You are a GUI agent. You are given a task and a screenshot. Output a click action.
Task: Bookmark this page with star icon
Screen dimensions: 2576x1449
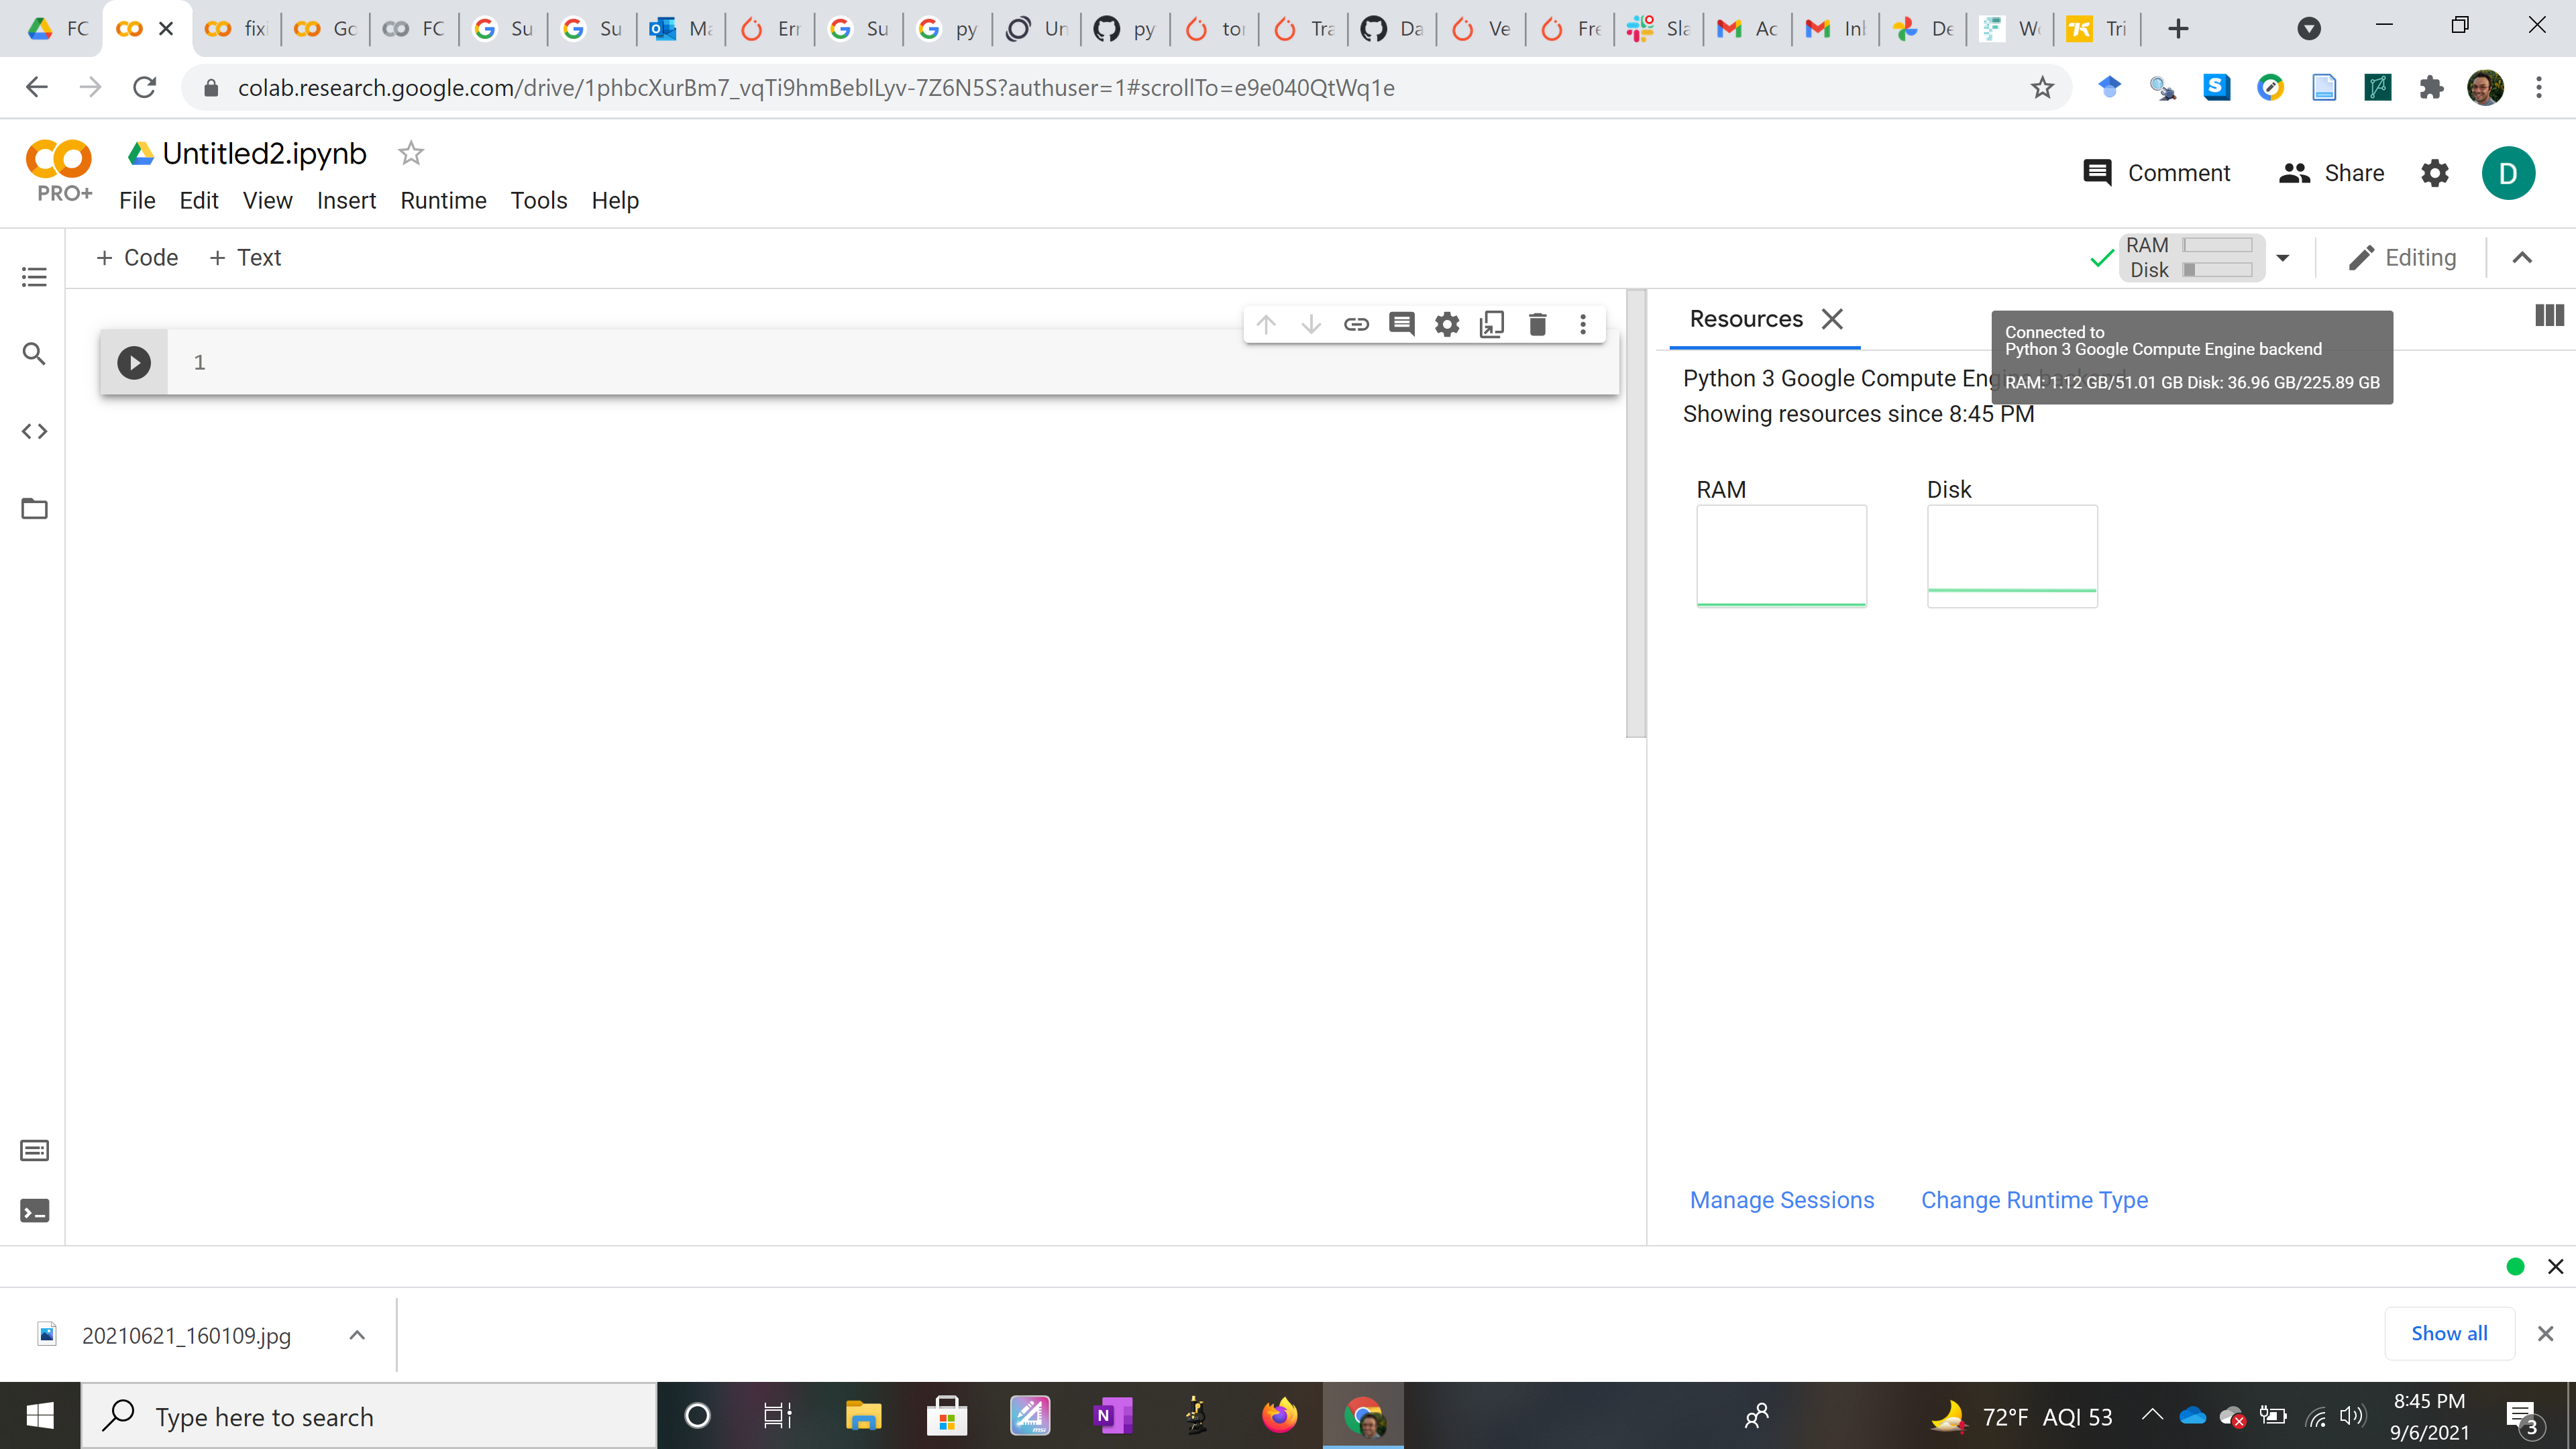(2042, 88)
